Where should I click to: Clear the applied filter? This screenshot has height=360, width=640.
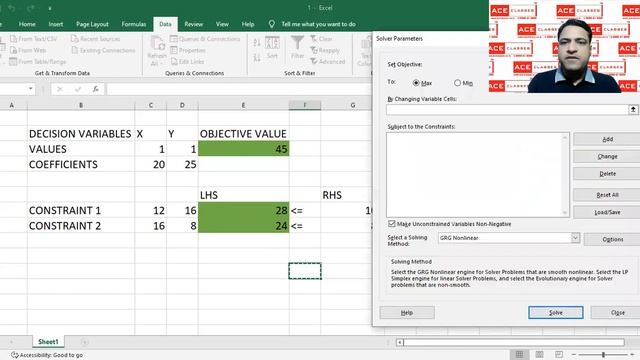322,39
